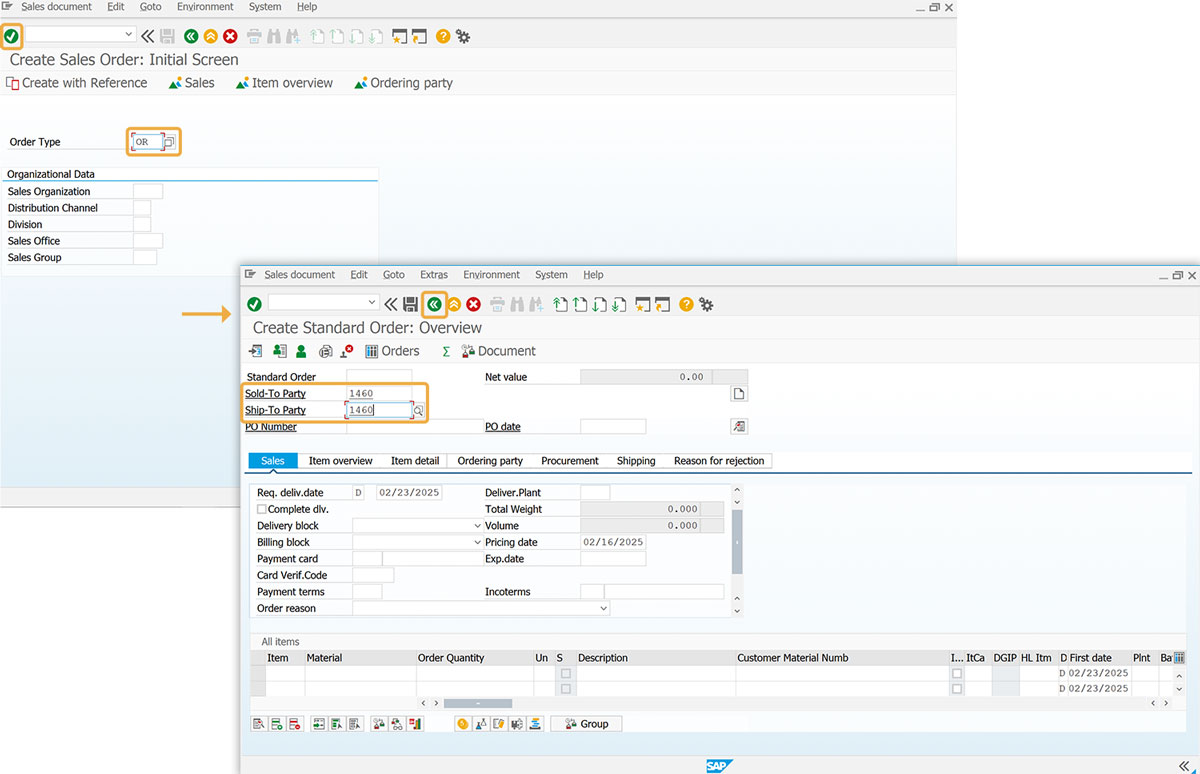This screenshot has width=1200, height=774.
Task: Open Extras menu in Overview window
Action: [x=434, y=275]
